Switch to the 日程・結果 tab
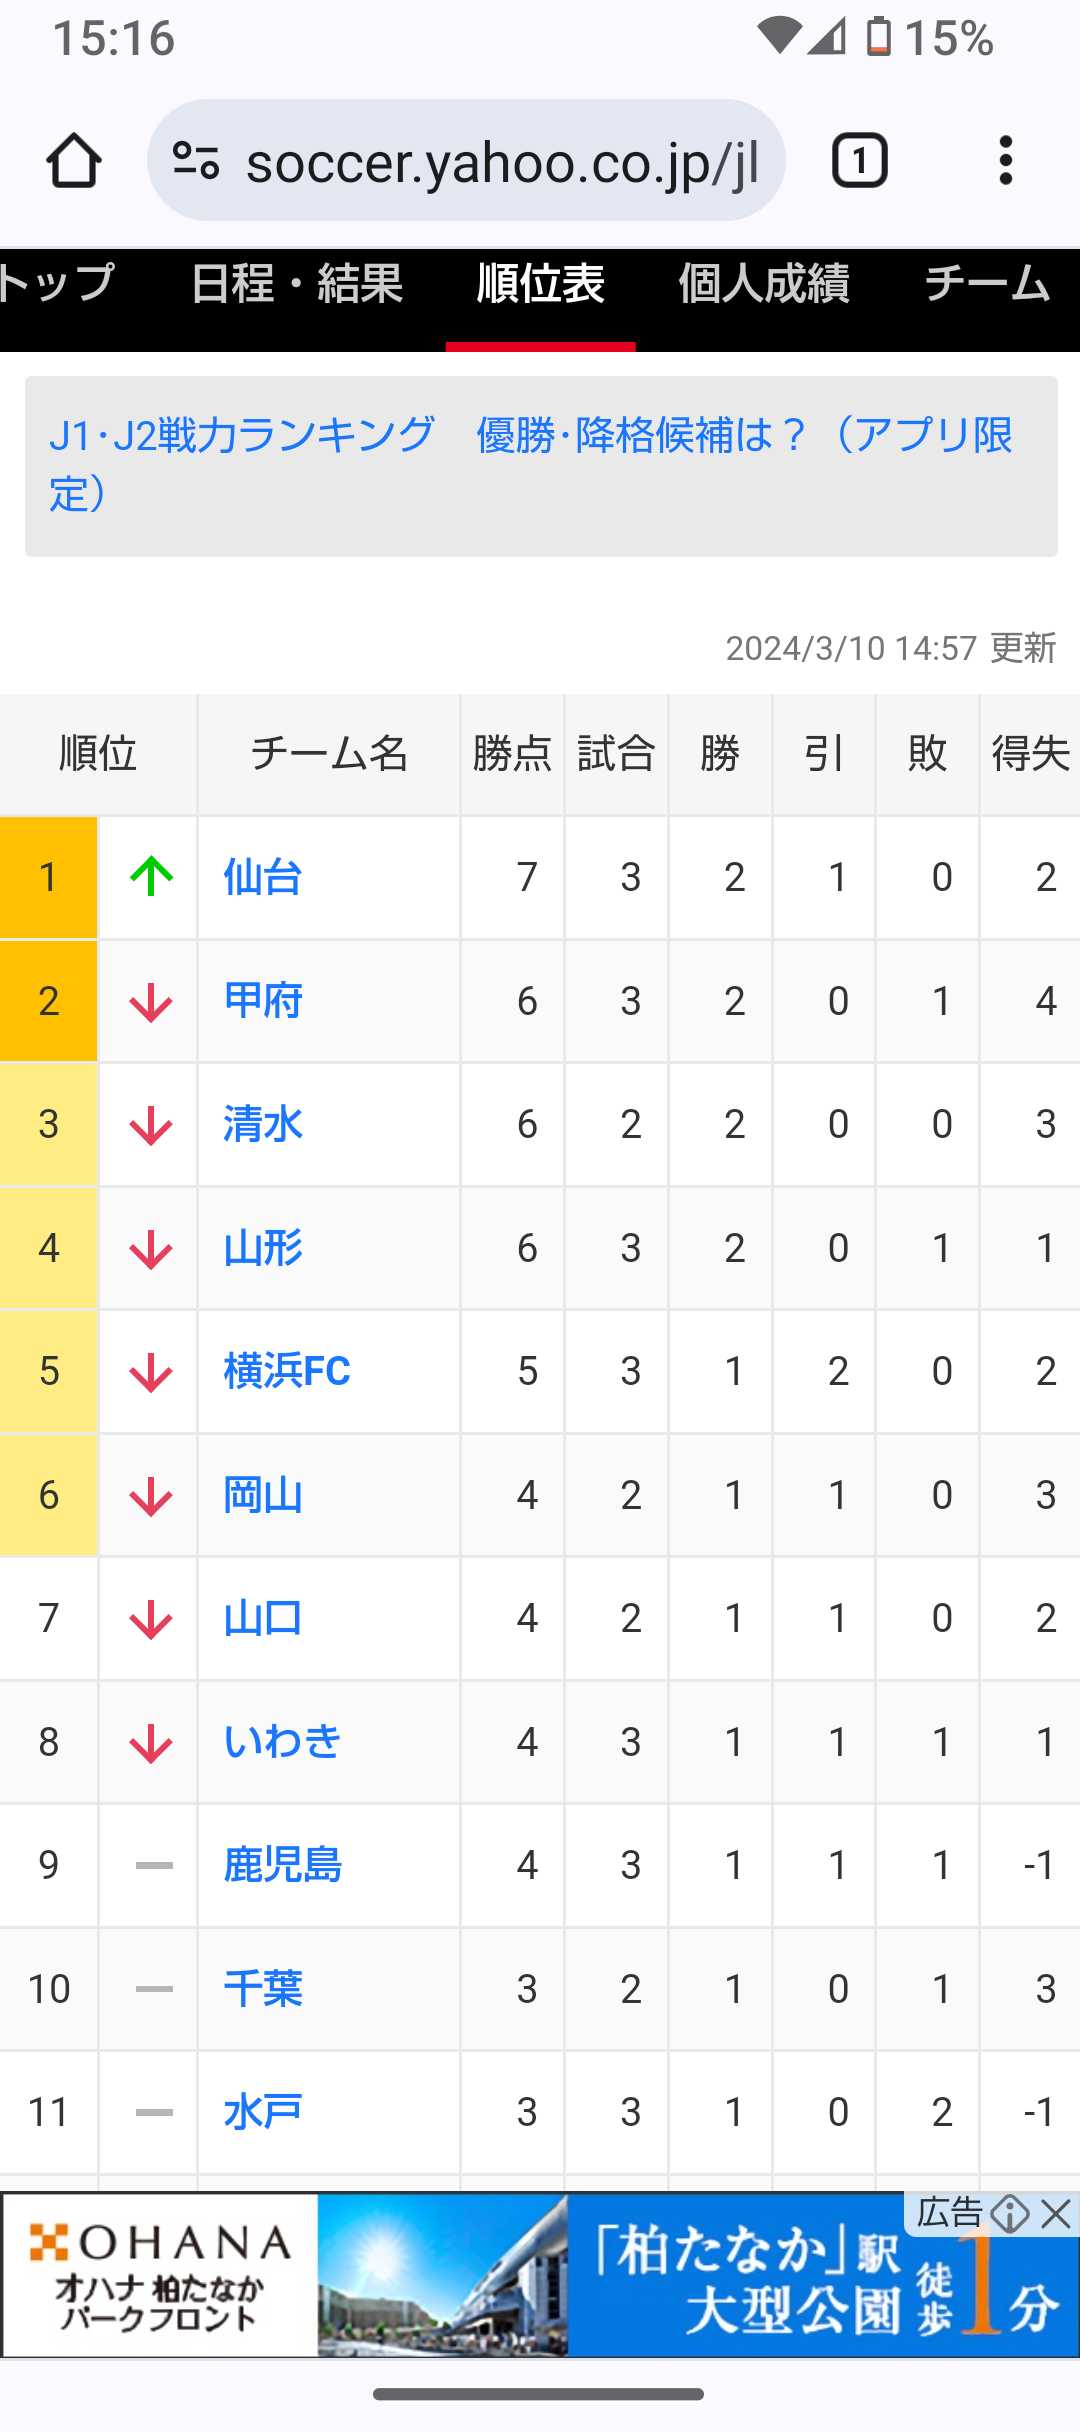1080x2432 pixels. click(296, 285)
